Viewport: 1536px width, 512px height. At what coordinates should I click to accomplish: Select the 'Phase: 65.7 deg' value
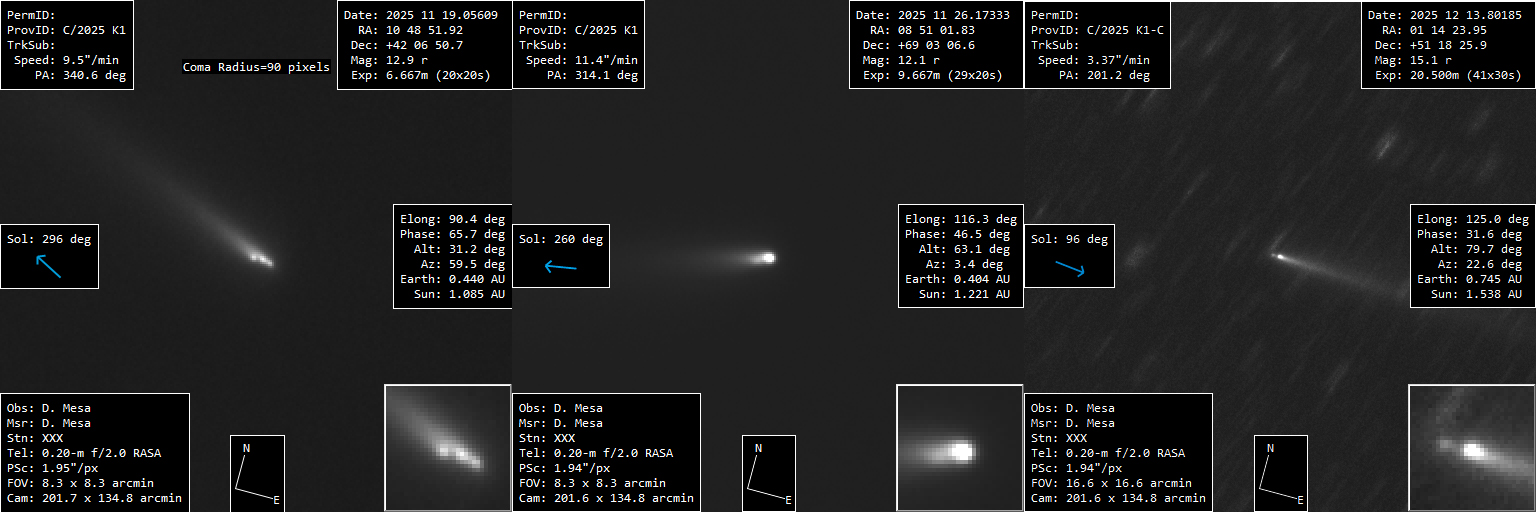pos(453,234)
